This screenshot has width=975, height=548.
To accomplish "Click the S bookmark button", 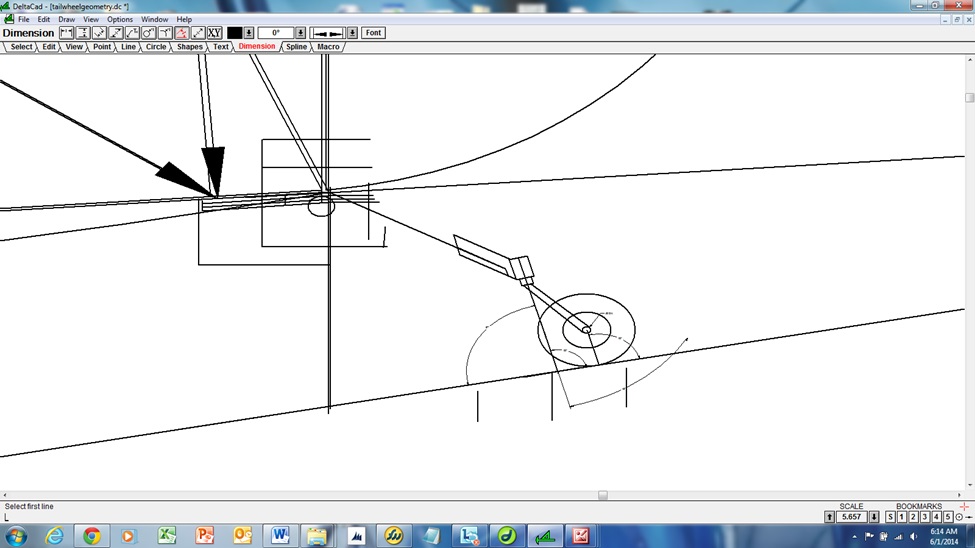I will point(890,517).
